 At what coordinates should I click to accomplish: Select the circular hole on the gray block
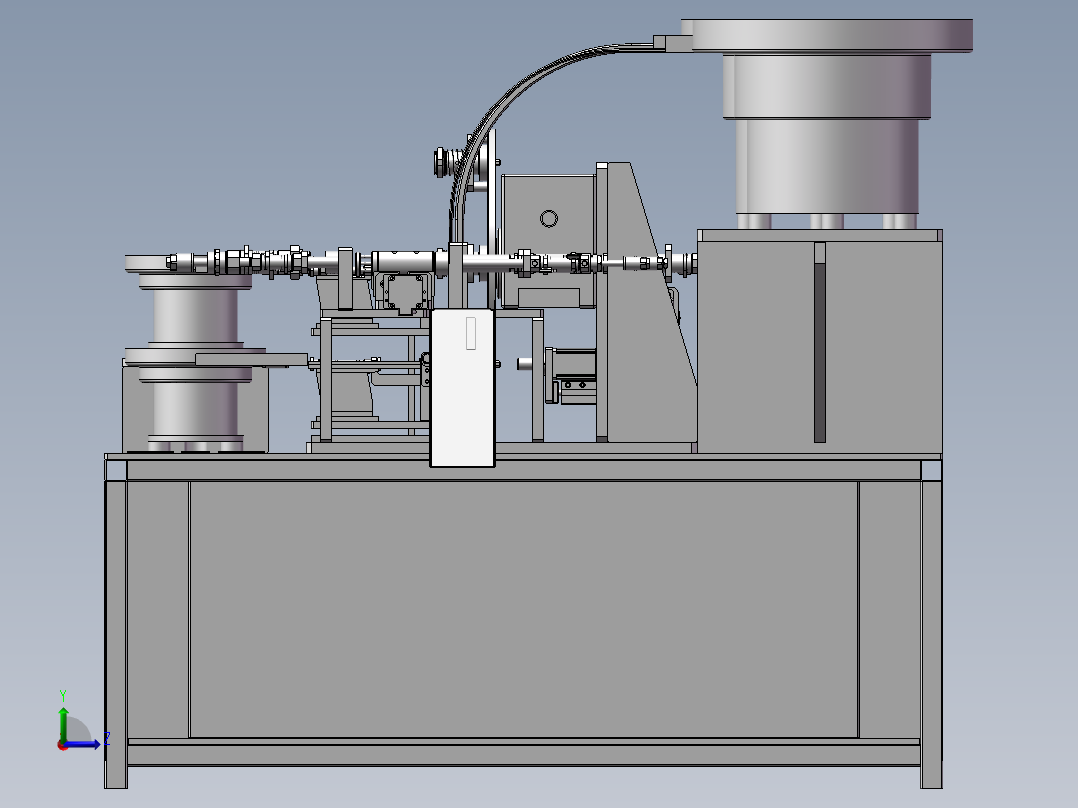tap(549, 219)
